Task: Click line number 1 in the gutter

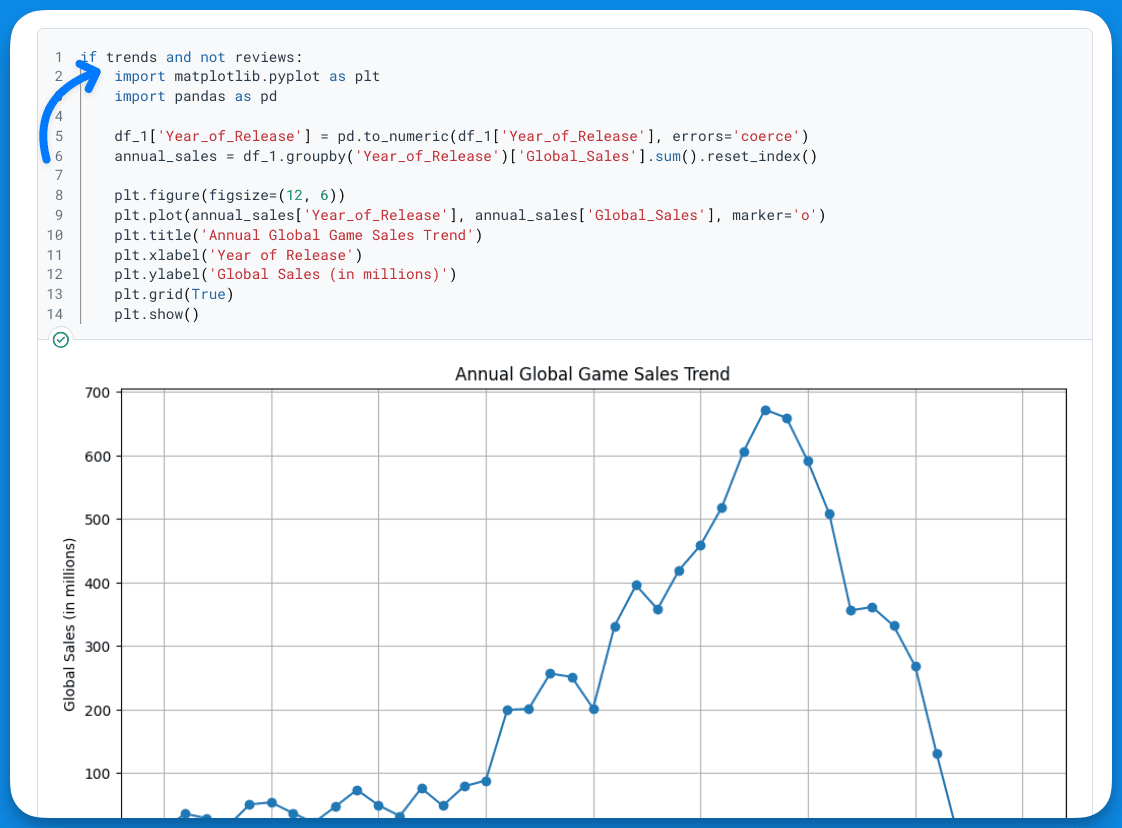Action: tap(59, 57)
